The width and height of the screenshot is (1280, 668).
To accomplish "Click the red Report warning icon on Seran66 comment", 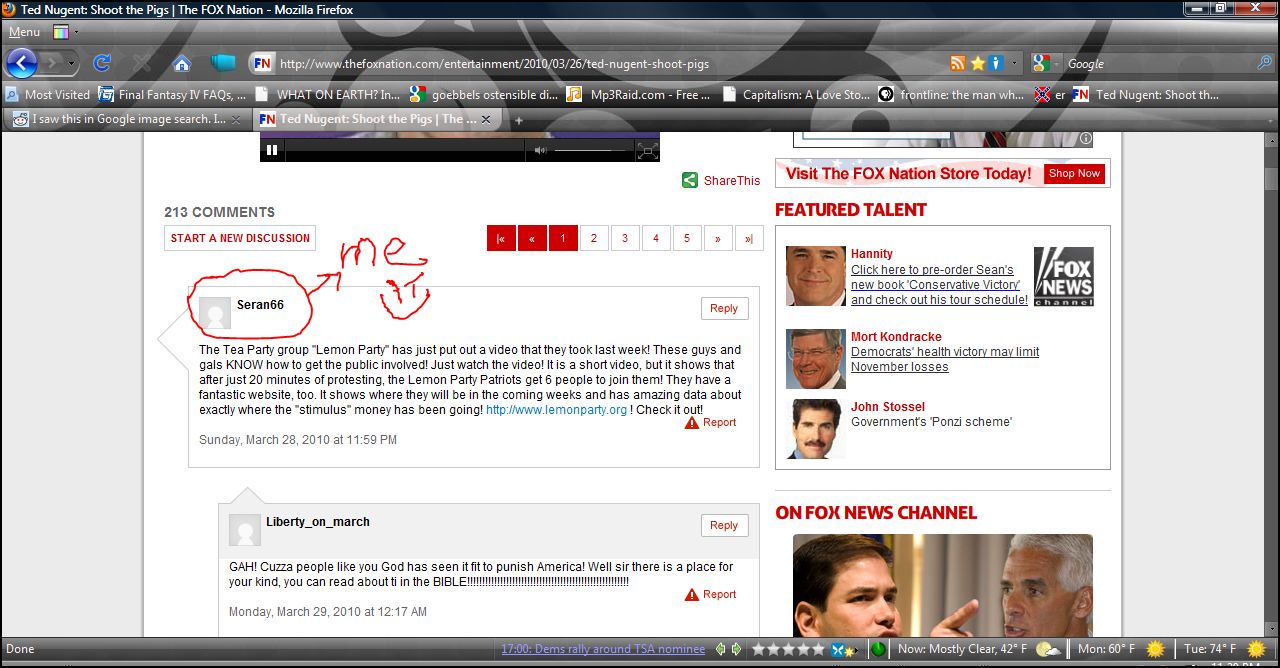I will (692, 423).
